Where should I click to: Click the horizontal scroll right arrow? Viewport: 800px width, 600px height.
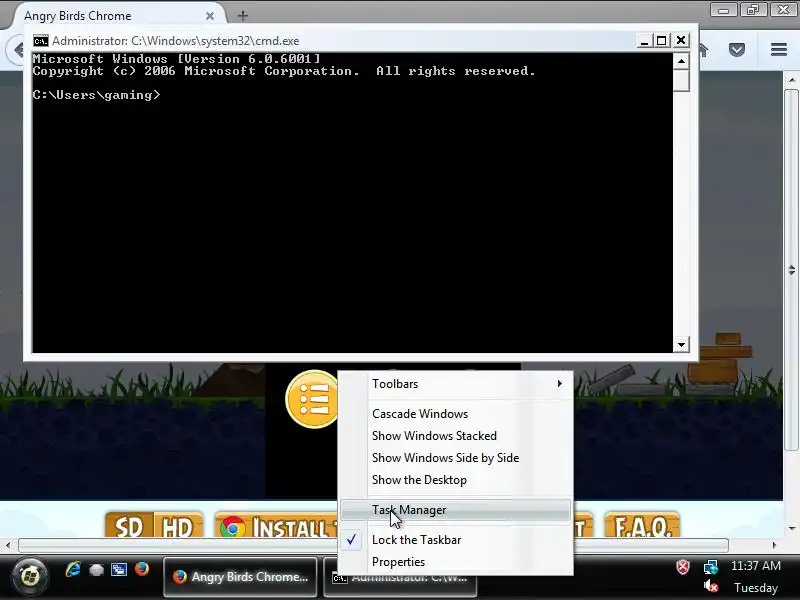click(x=774, y=545)
